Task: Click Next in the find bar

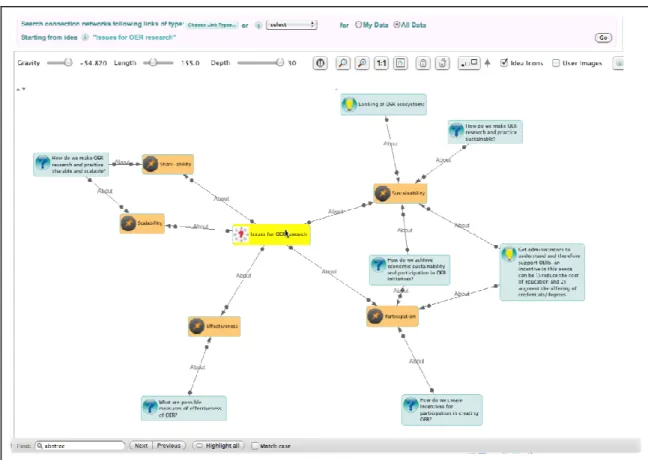Action: point(141,446)
